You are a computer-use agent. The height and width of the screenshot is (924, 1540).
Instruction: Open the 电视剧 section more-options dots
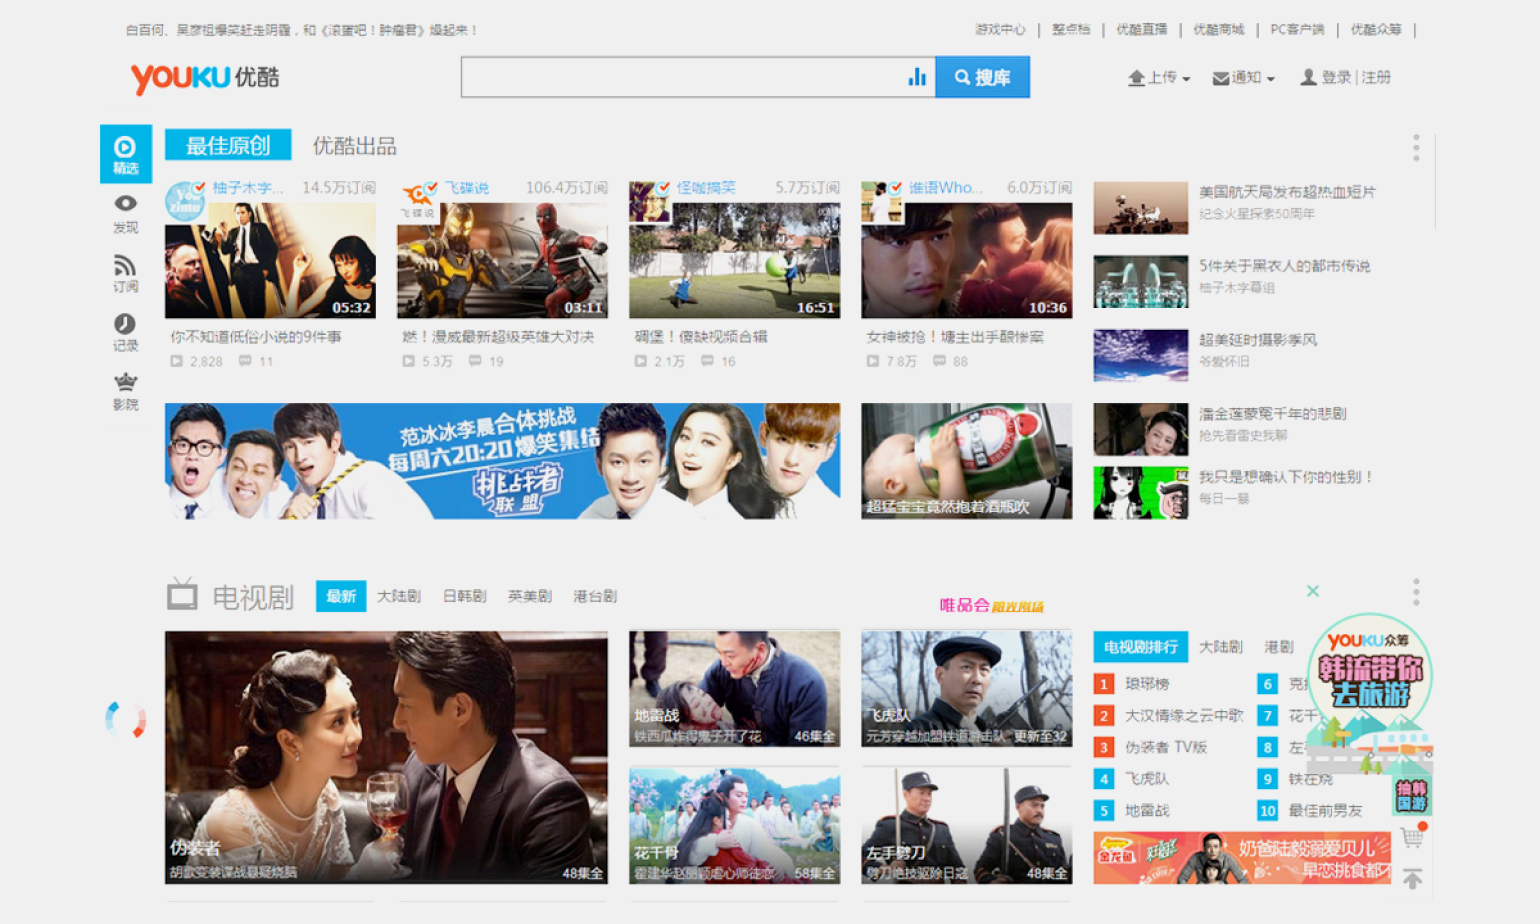click(1416, 592)
